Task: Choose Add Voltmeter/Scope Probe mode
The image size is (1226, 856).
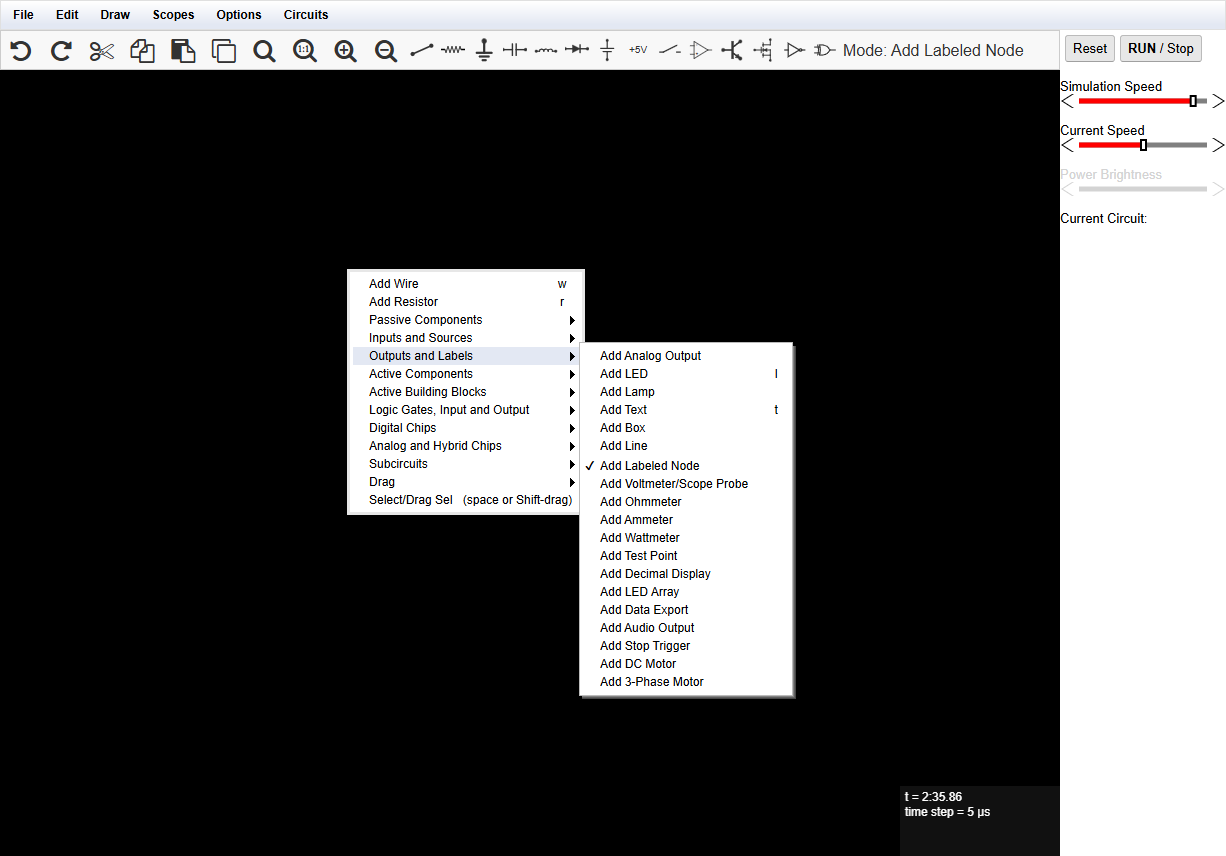Action: [x=673, y=484]
